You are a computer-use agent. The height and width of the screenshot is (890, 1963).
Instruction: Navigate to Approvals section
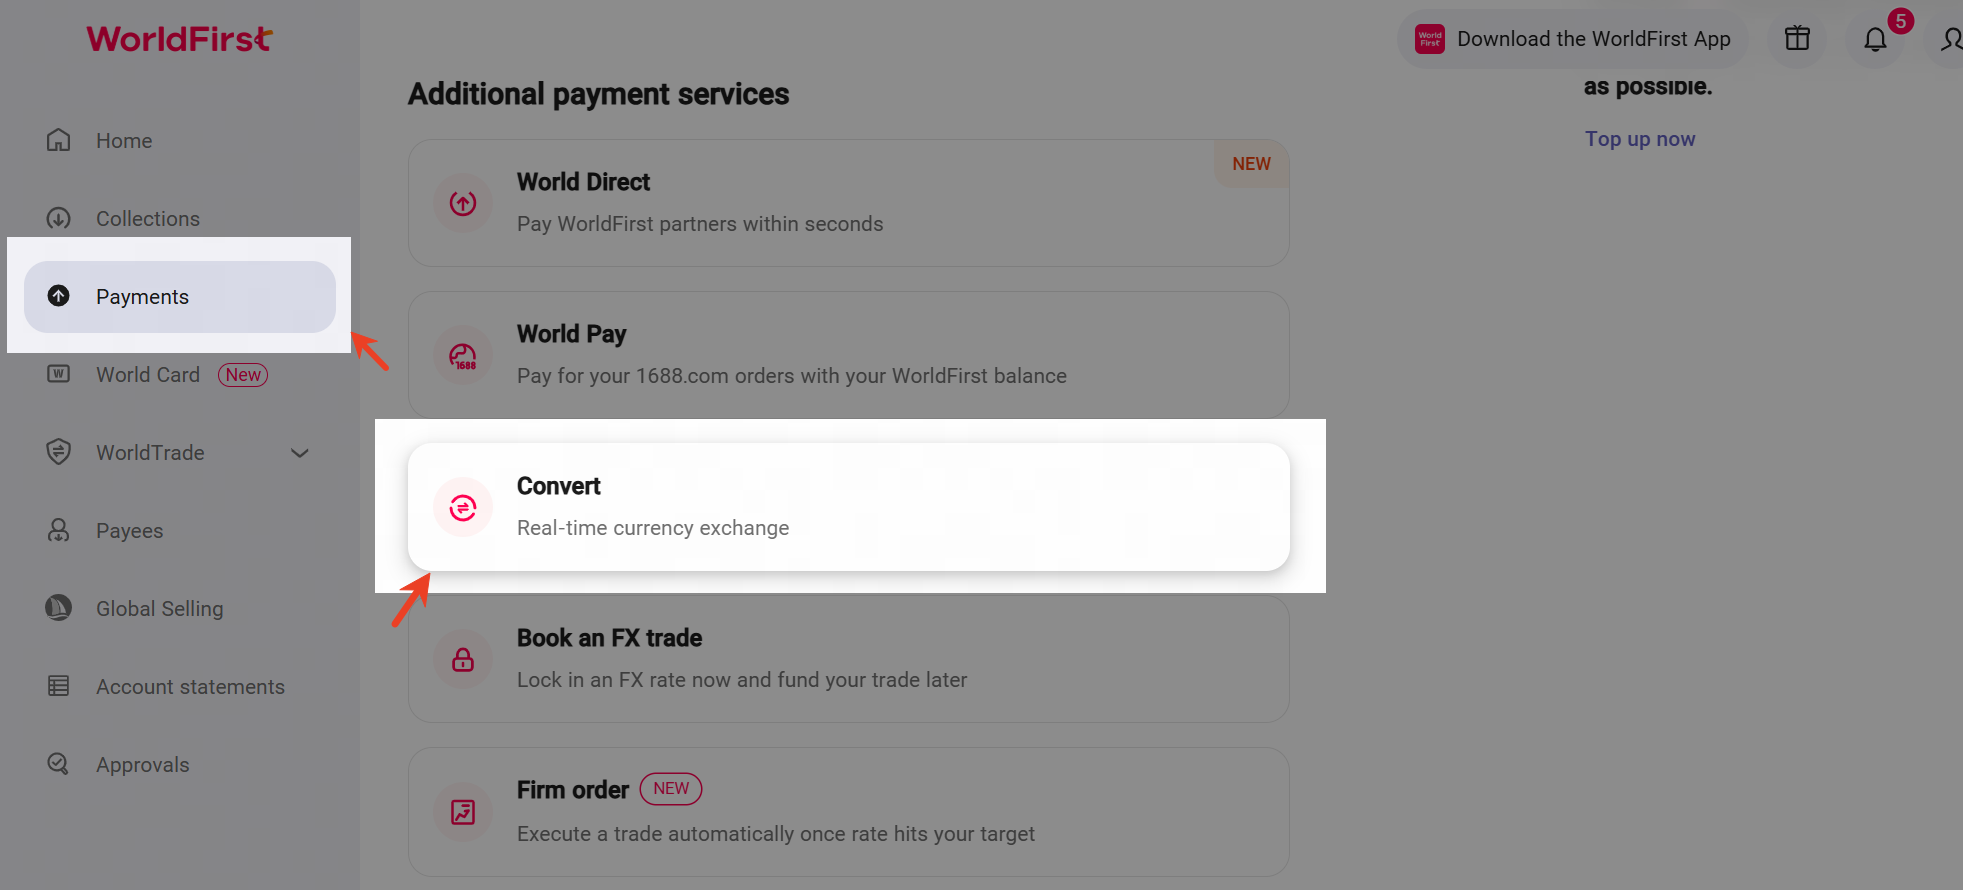tap(142, 765)
